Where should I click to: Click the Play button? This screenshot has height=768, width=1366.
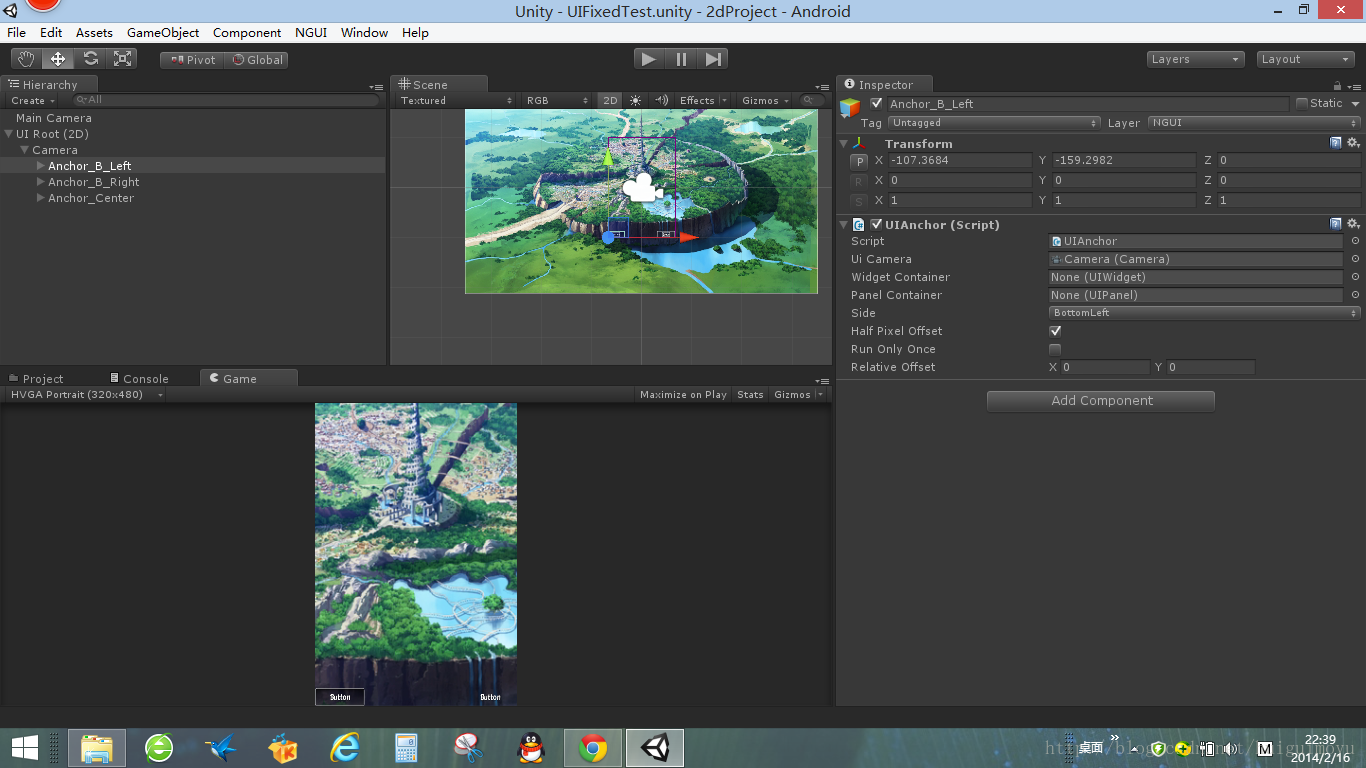[649, 59]
